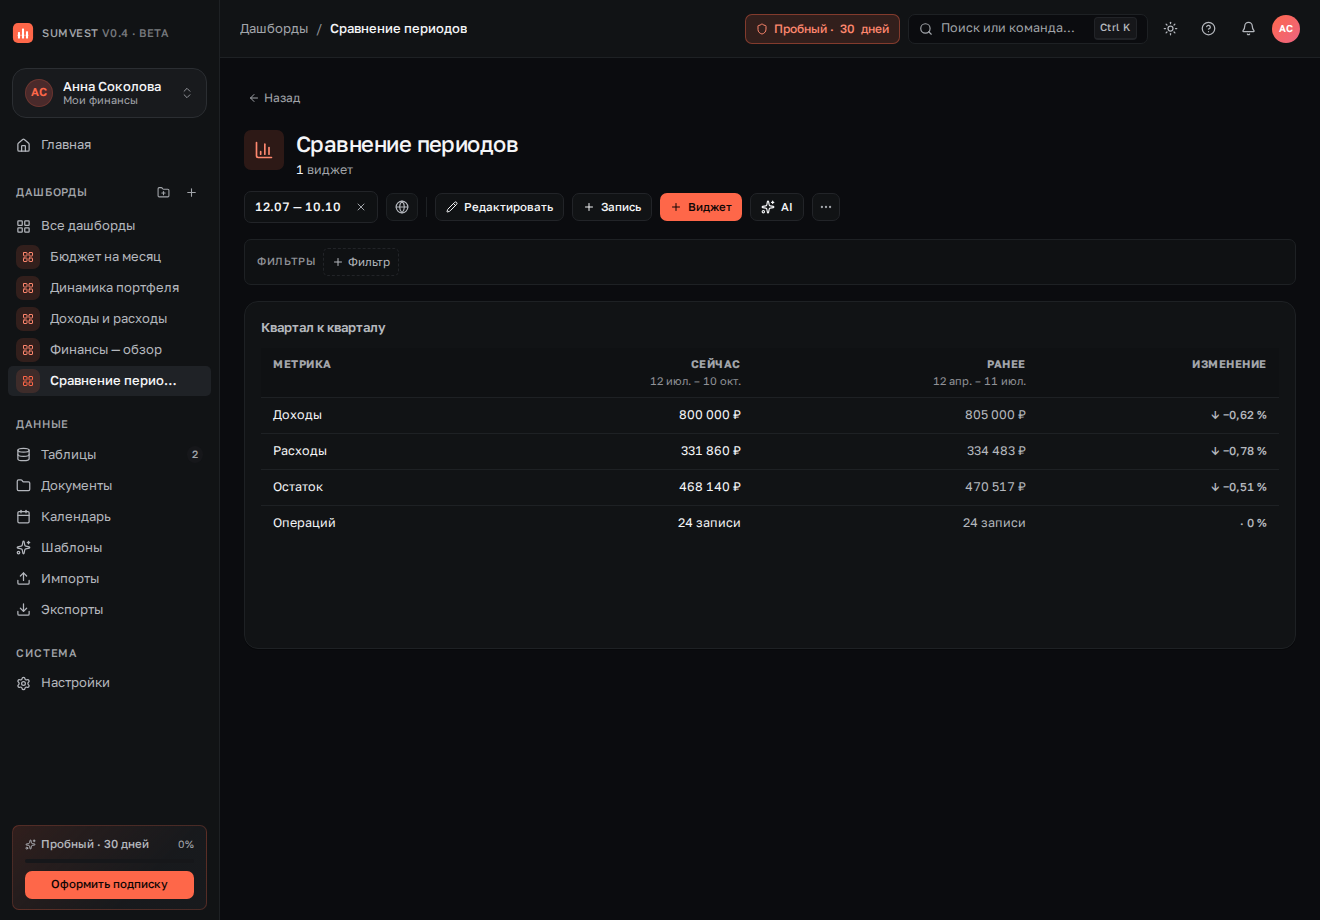Add a filter with the Фильтр button
Viewport: 1320px width, 920px height.
click(x=361, y=262)
